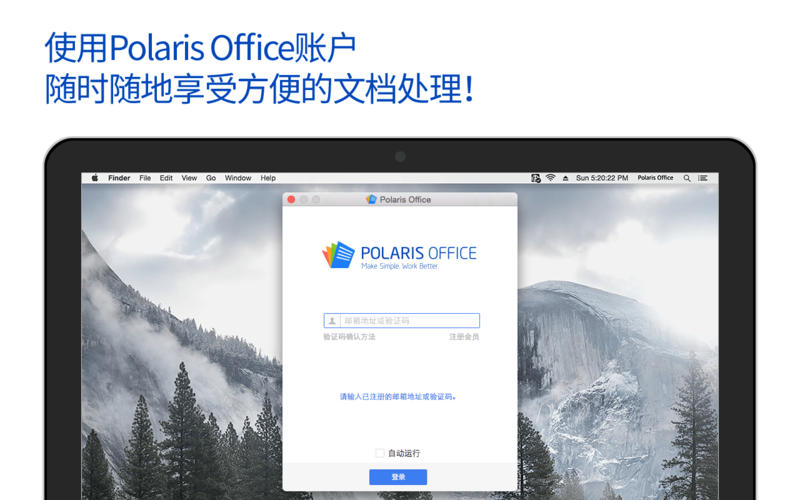Click the user icon in login field

pos(332,321)
